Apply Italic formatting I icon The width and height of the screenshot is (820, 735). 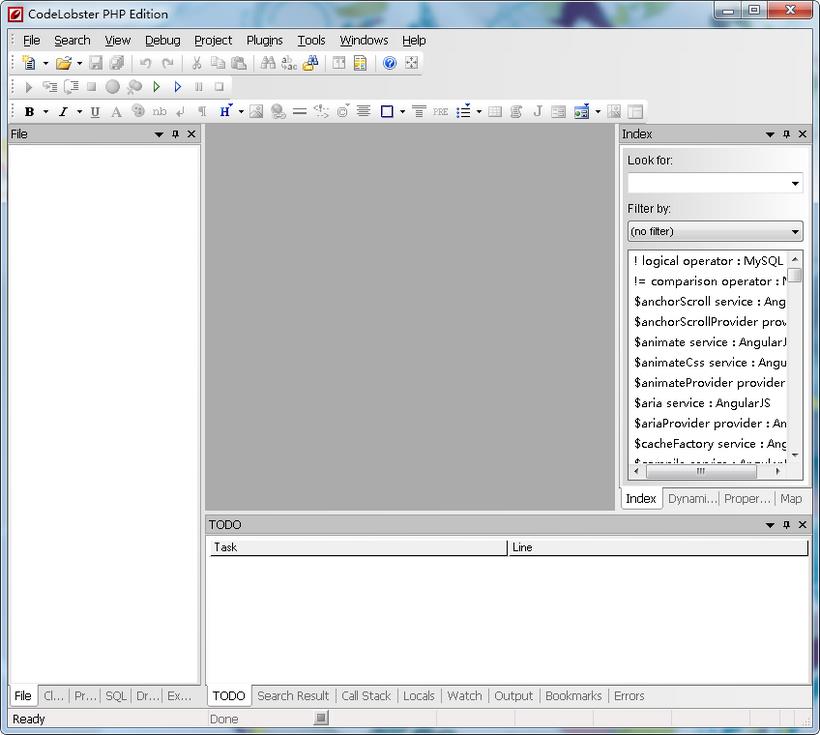coord(63,111)
